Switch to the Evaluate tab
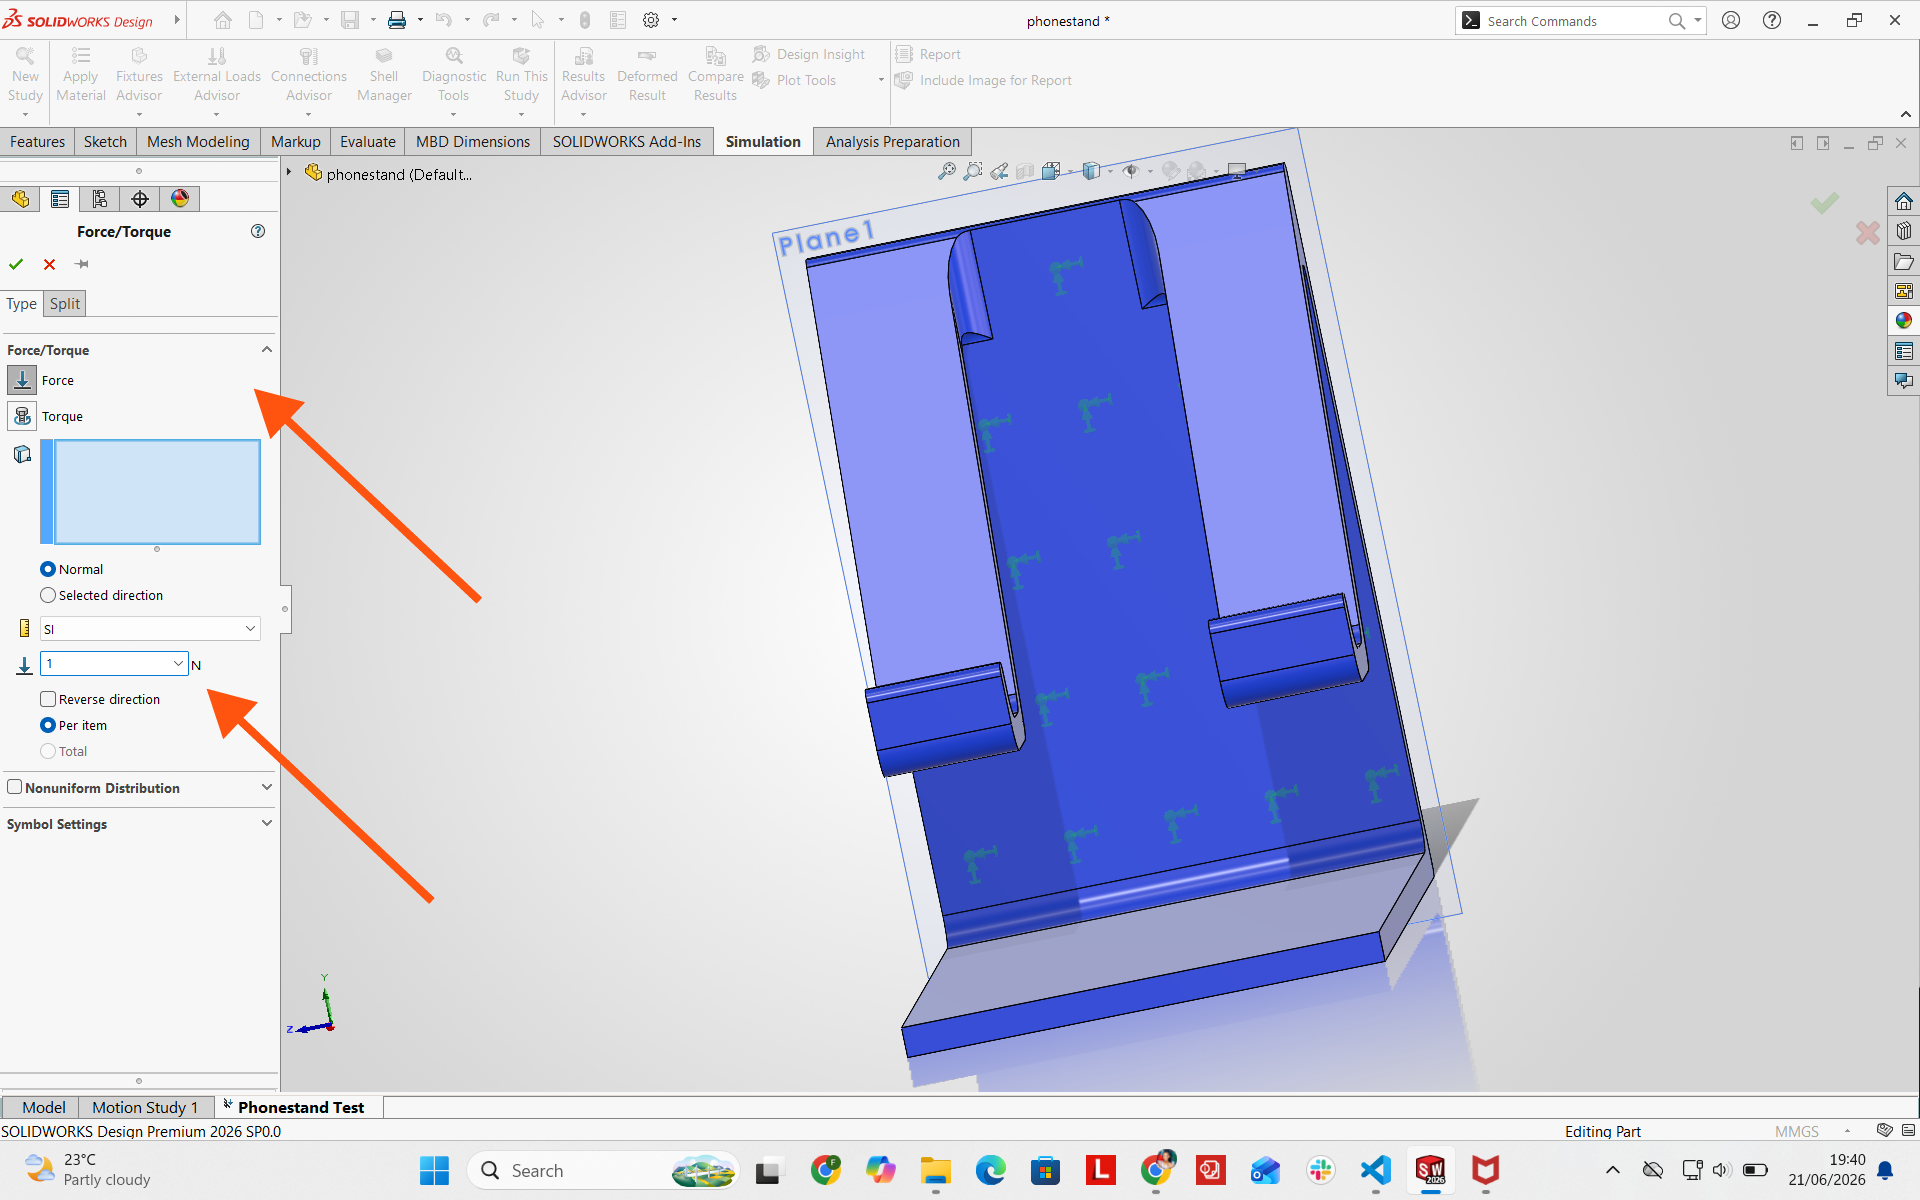This screenshot has width=1920, height=1200. click(368, 141)
